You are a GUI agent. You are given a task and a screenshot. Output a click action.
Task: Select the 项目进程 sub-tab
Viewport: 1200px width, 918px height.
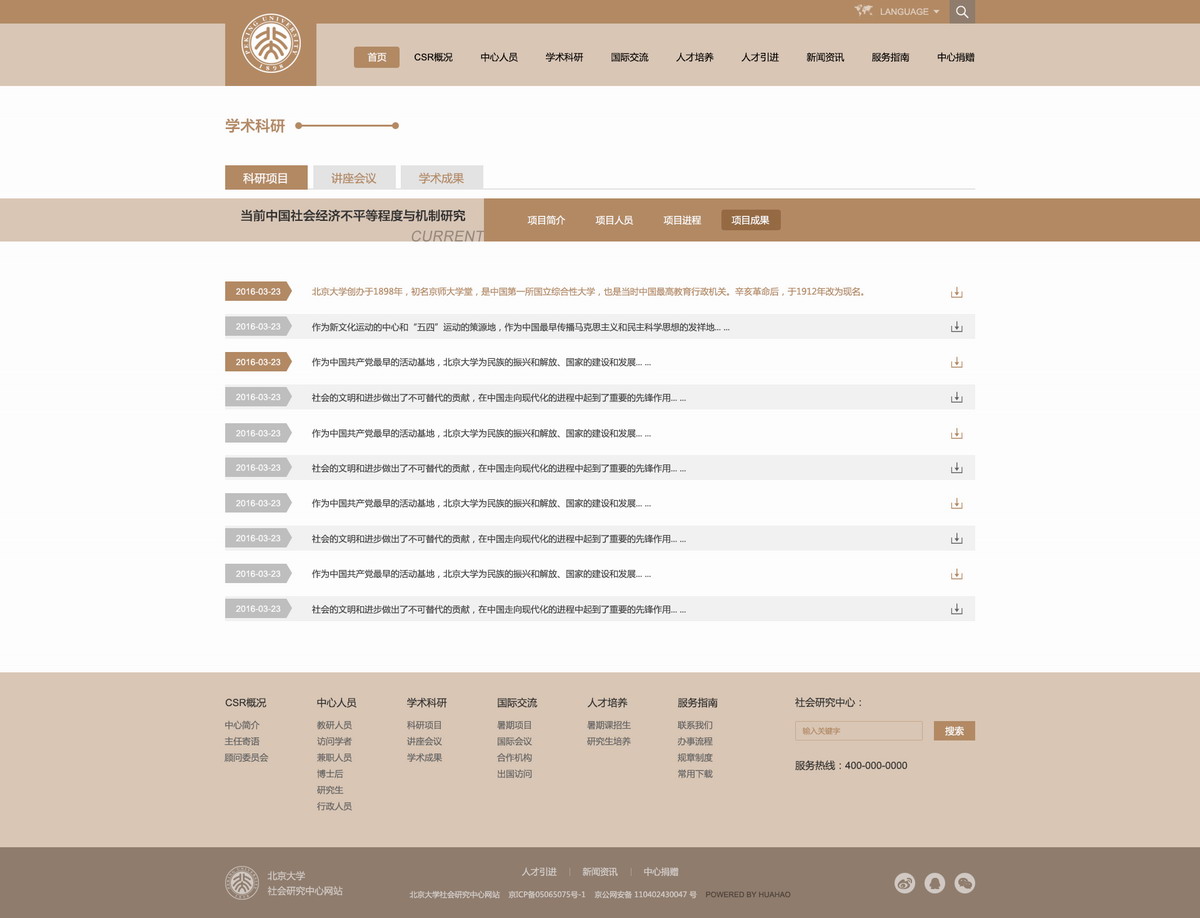[682, 220]
